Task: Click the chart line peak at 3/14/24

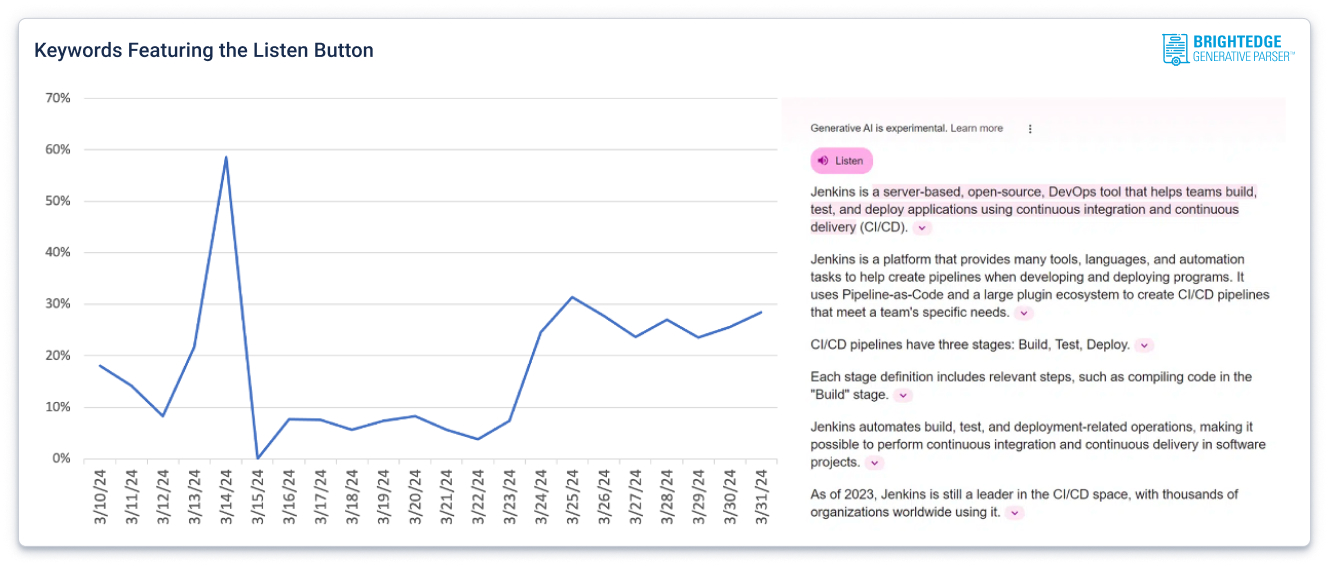Action: pos(226,157)
